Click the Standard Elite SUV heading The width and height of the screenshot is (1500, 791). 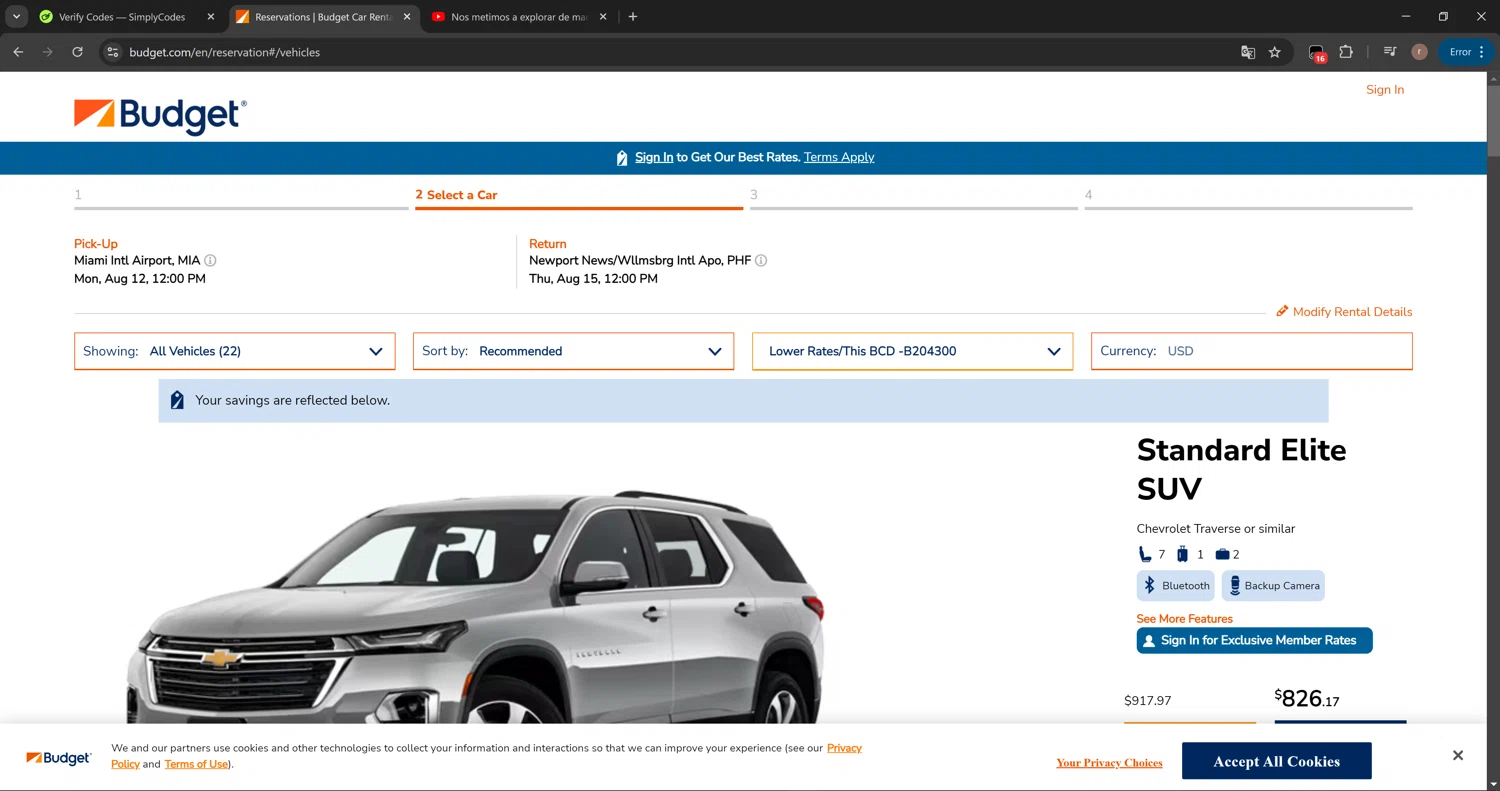(x=1241, y=469)
